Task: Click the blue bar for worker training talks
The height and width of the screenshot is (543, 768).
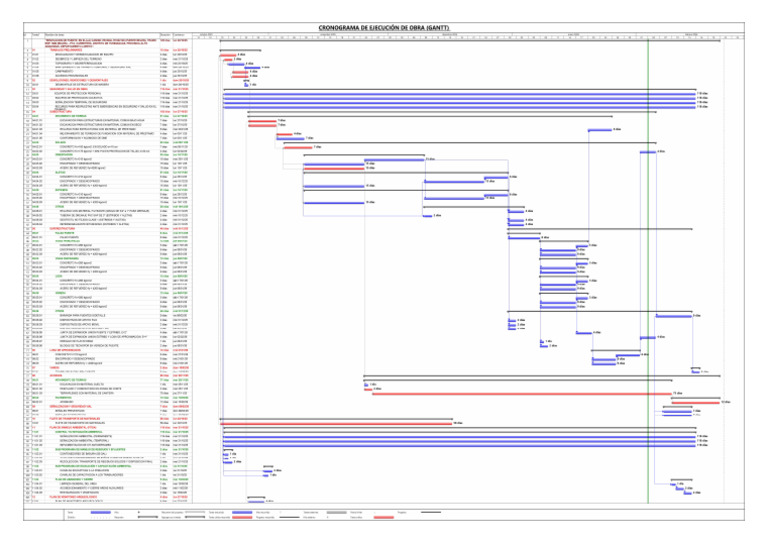Action: point(267,475)
